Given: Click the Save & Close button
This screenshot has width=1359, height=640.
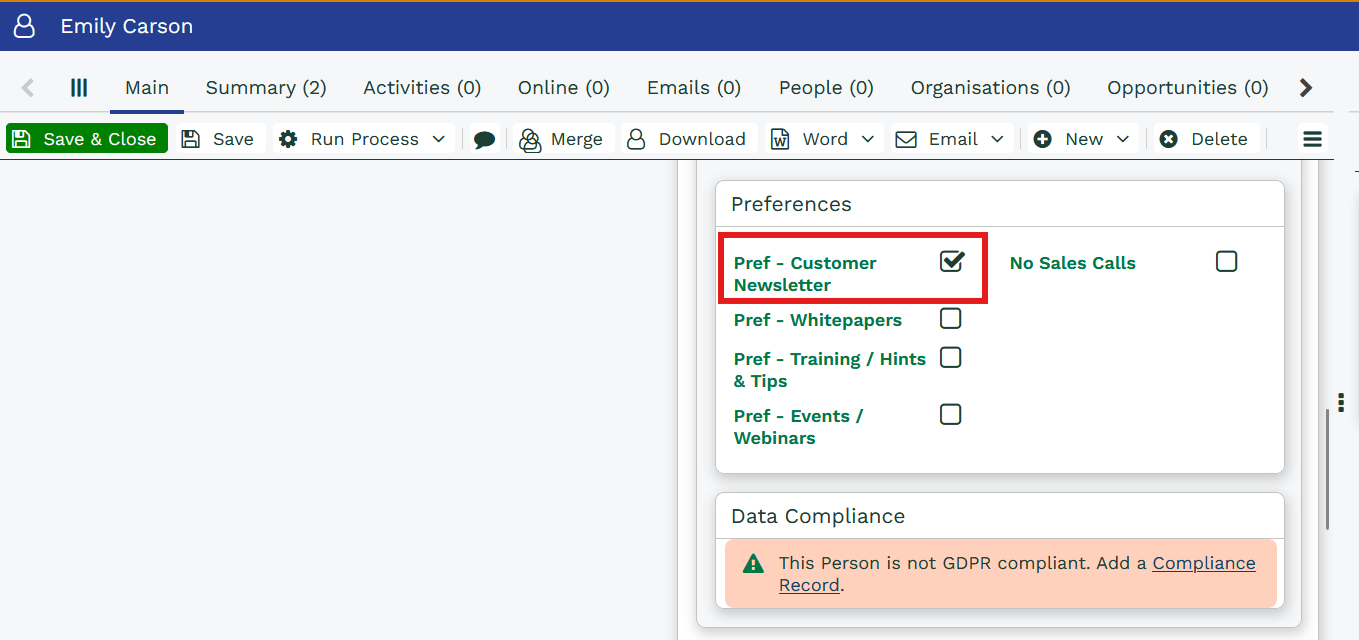Looking at the screenshot, I should tap(87, 139).
